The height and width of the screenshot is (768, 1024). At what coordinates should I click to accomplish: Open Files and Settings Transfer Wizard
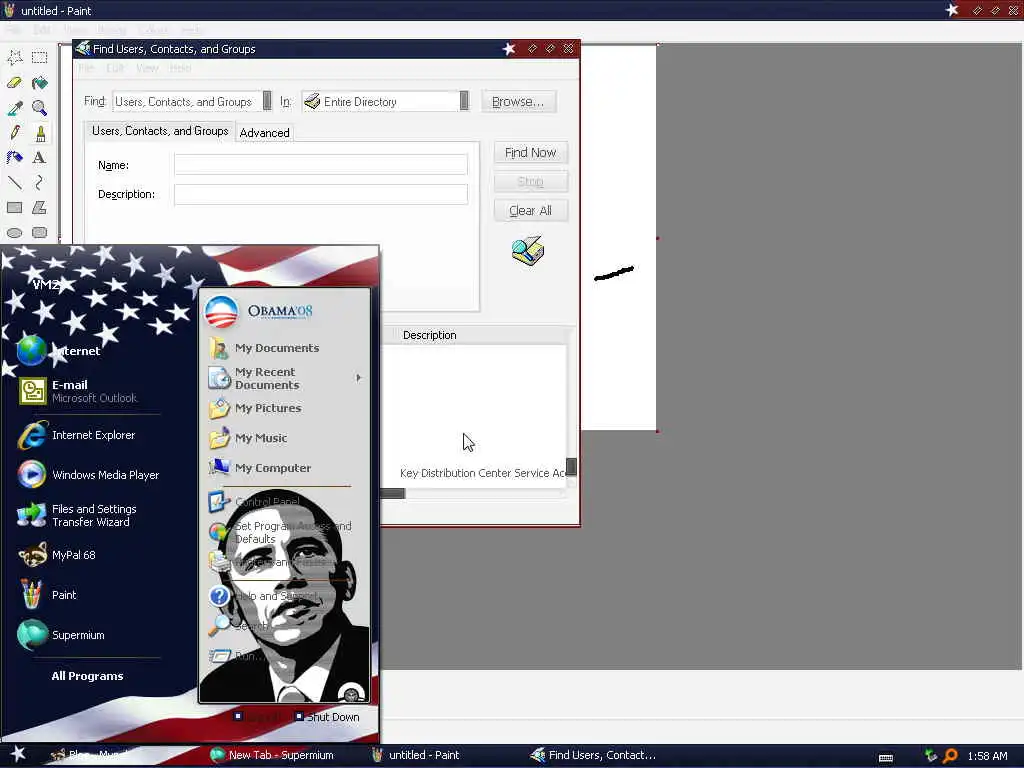(x=78, y=515)
